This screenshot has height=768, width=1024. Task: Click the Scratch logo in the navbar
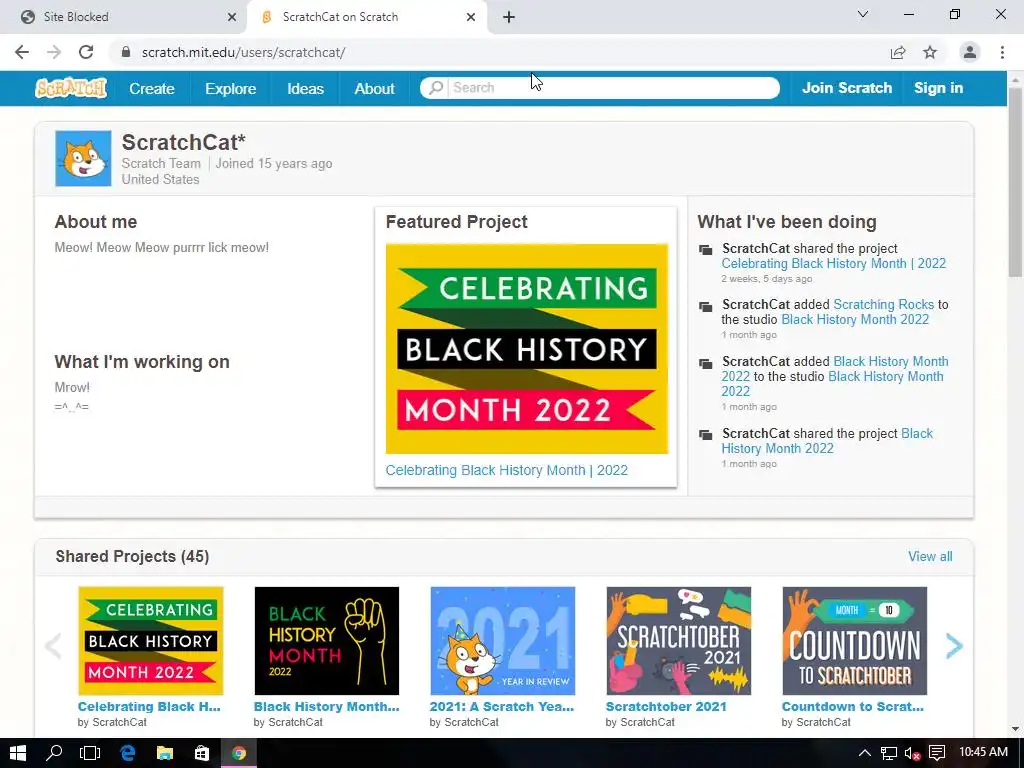pyautogui.click(x=71, y=88)
